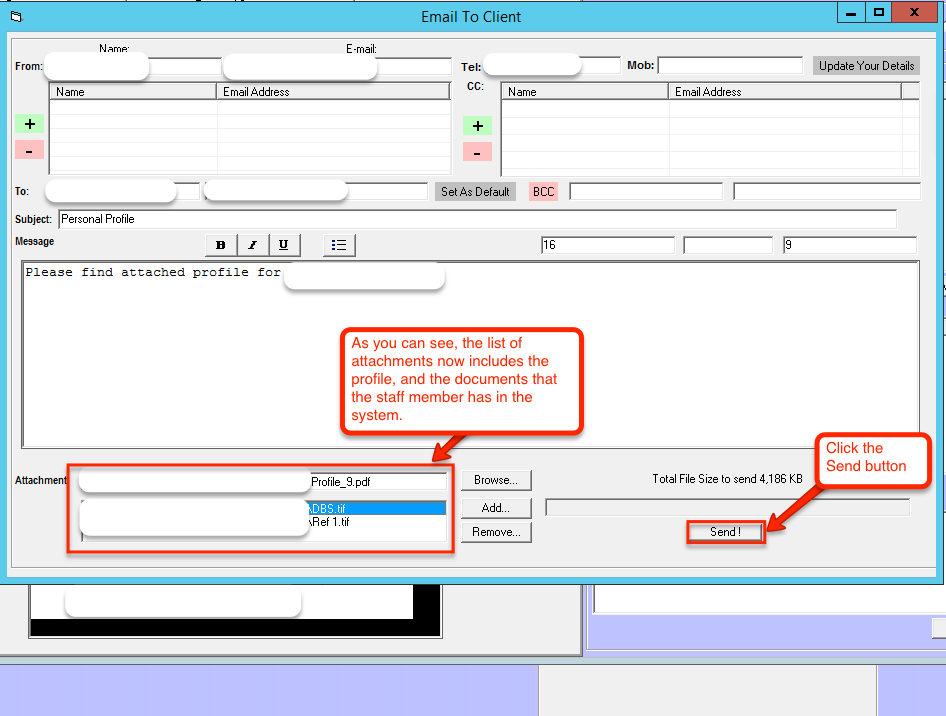Click Browse... to pick attachment
The height and width of the screenshot is (716, 946).
coord(496,481)
